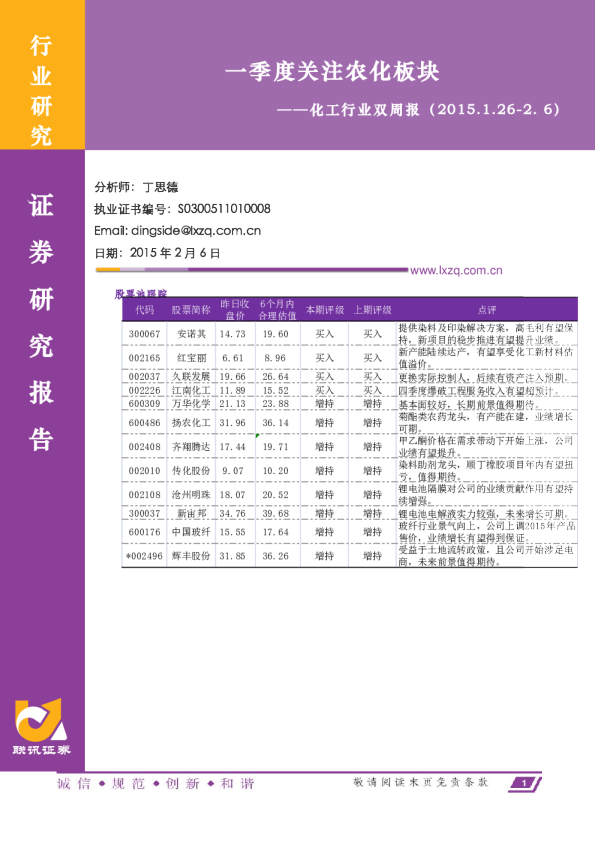Viewport: 595px width, 842px height.
Task: Select closing price 17.44
Action: [233, 447]
